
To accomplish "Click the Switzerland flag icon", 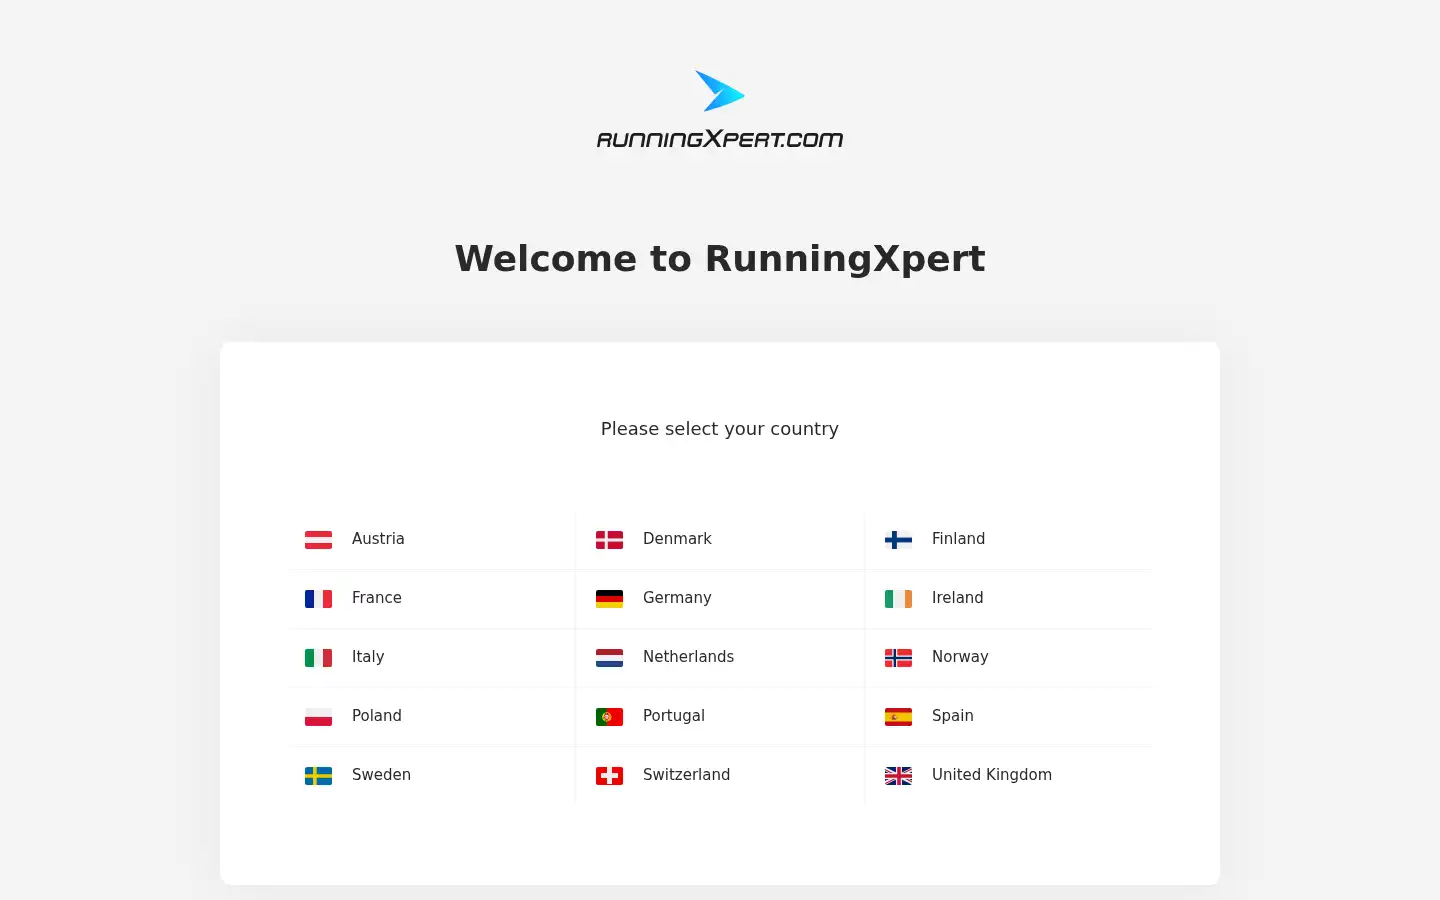I will (609, 776).
